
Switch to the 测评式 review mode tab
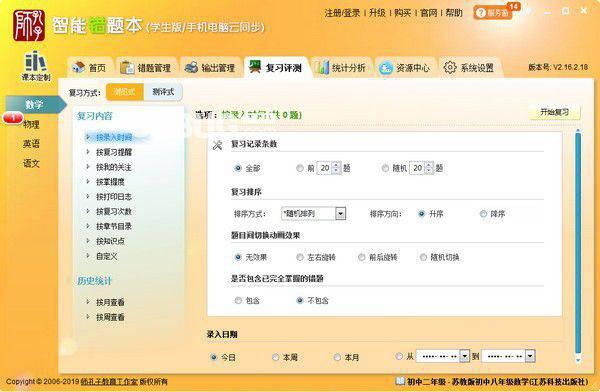[163, 92]
